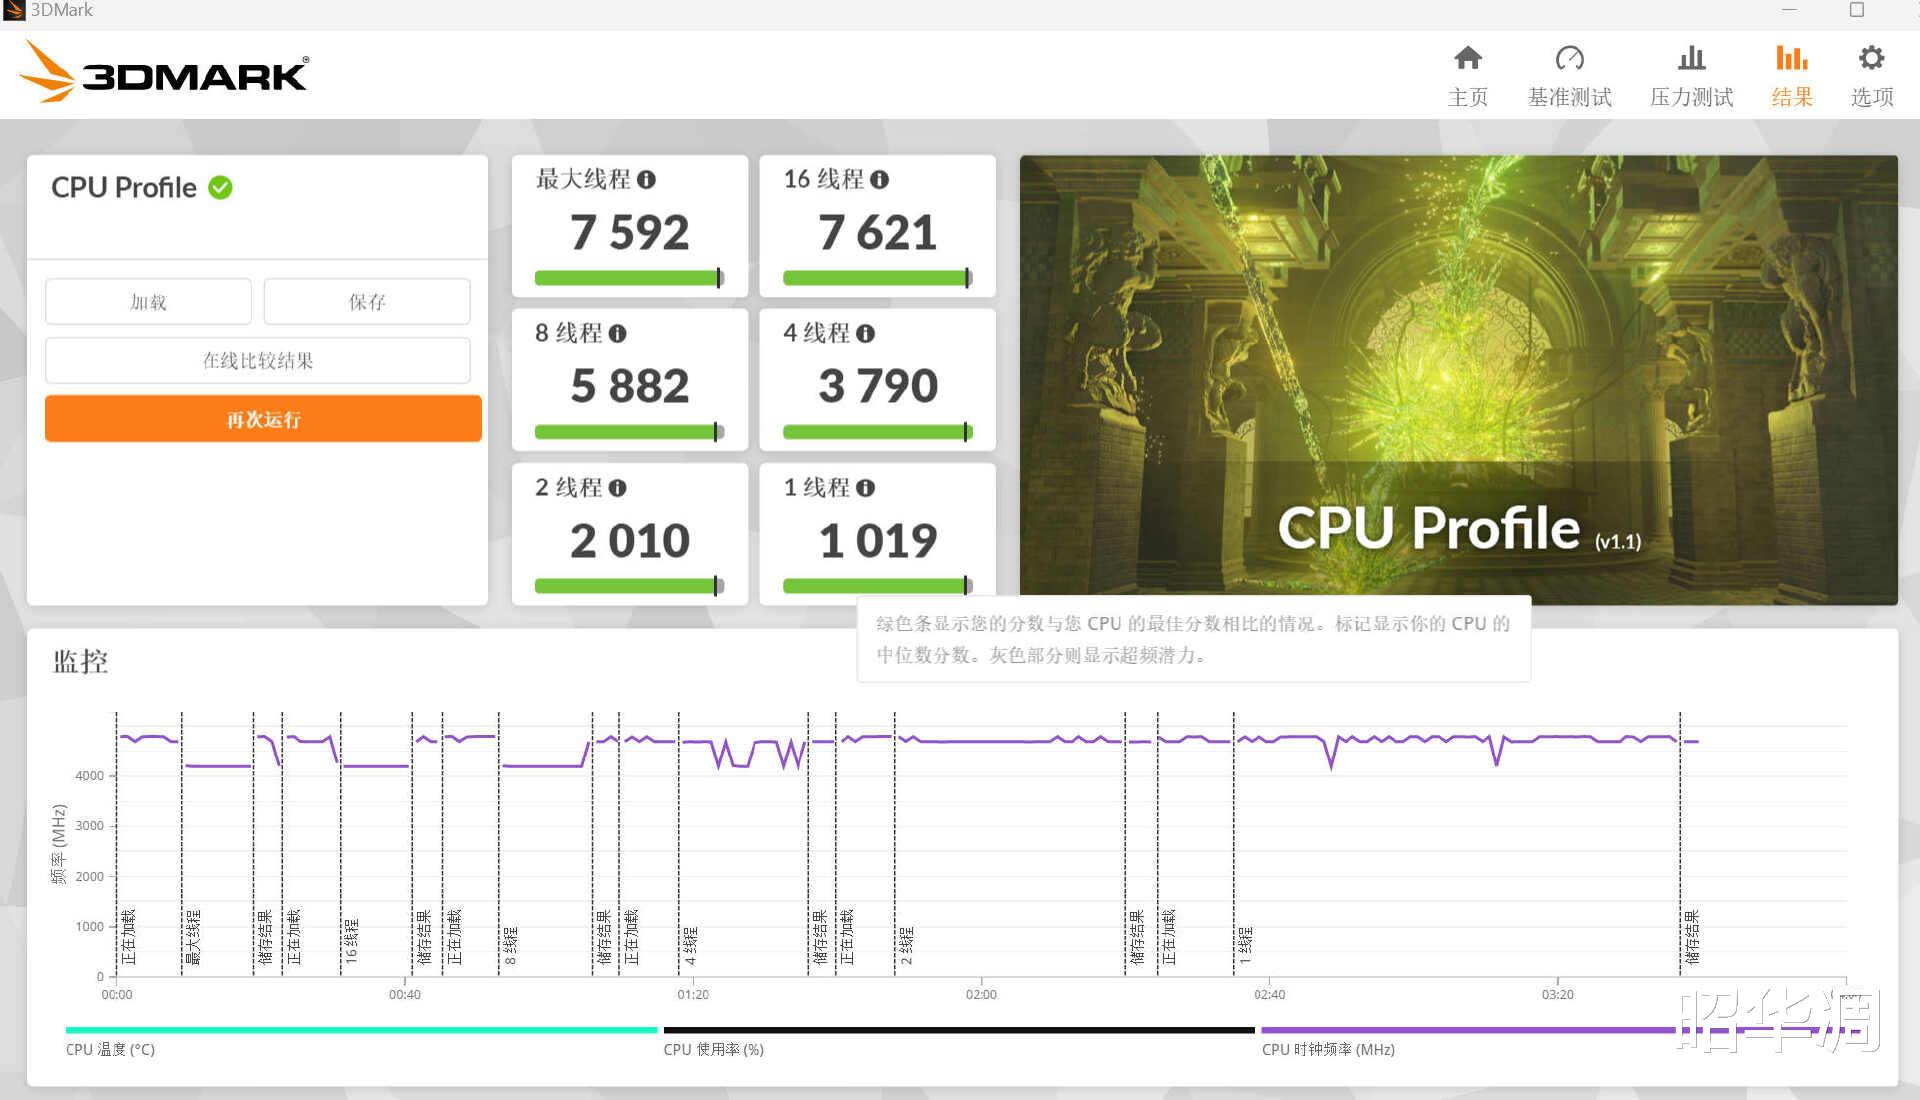Click info icon next to 8 线程
Image resolution: width=1920 pixels, height=1100 pixels.
coord(617,334)
